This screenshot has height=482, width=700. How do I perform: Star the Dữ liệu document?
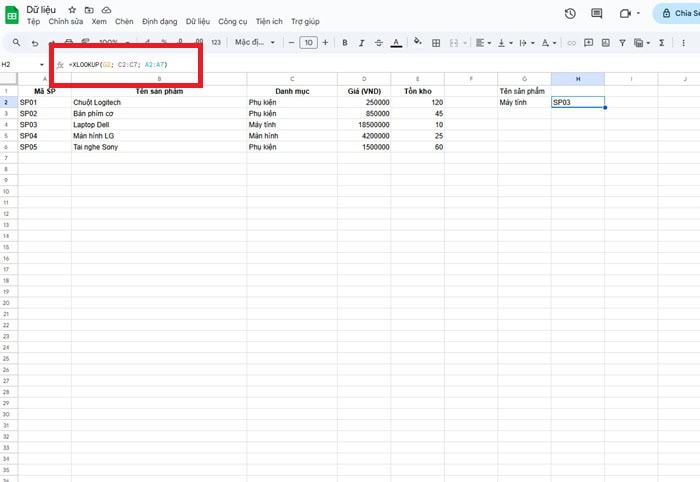72,10
